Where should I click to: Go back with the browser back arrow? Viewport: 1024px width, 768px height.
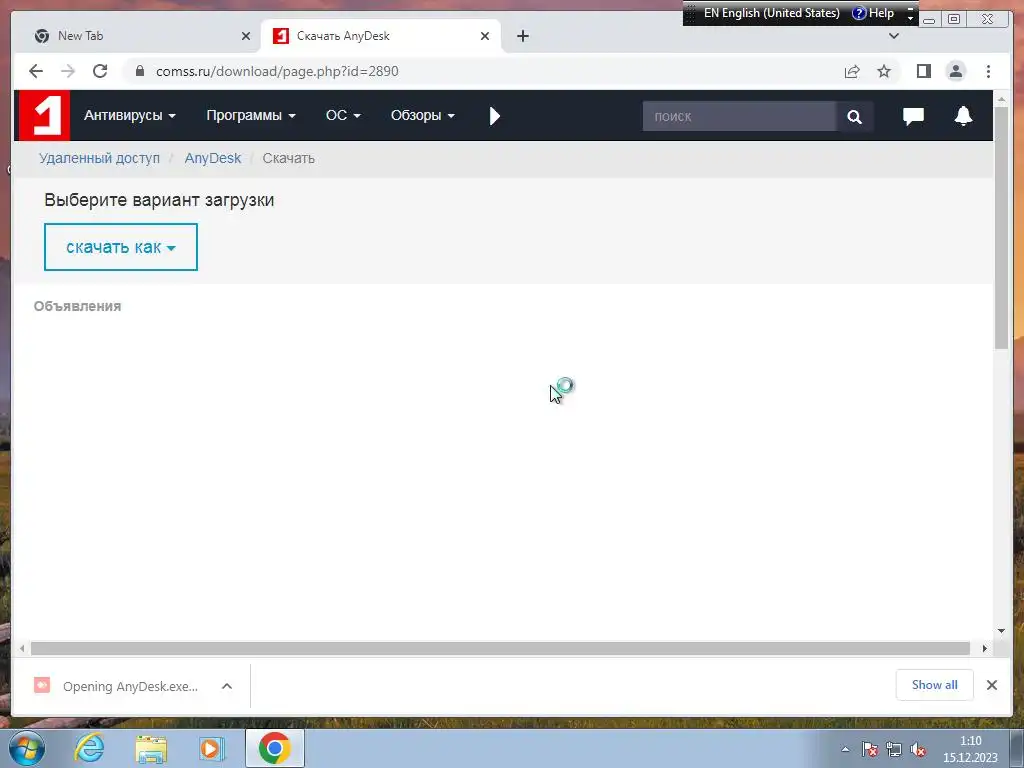(x=36, y=71)
